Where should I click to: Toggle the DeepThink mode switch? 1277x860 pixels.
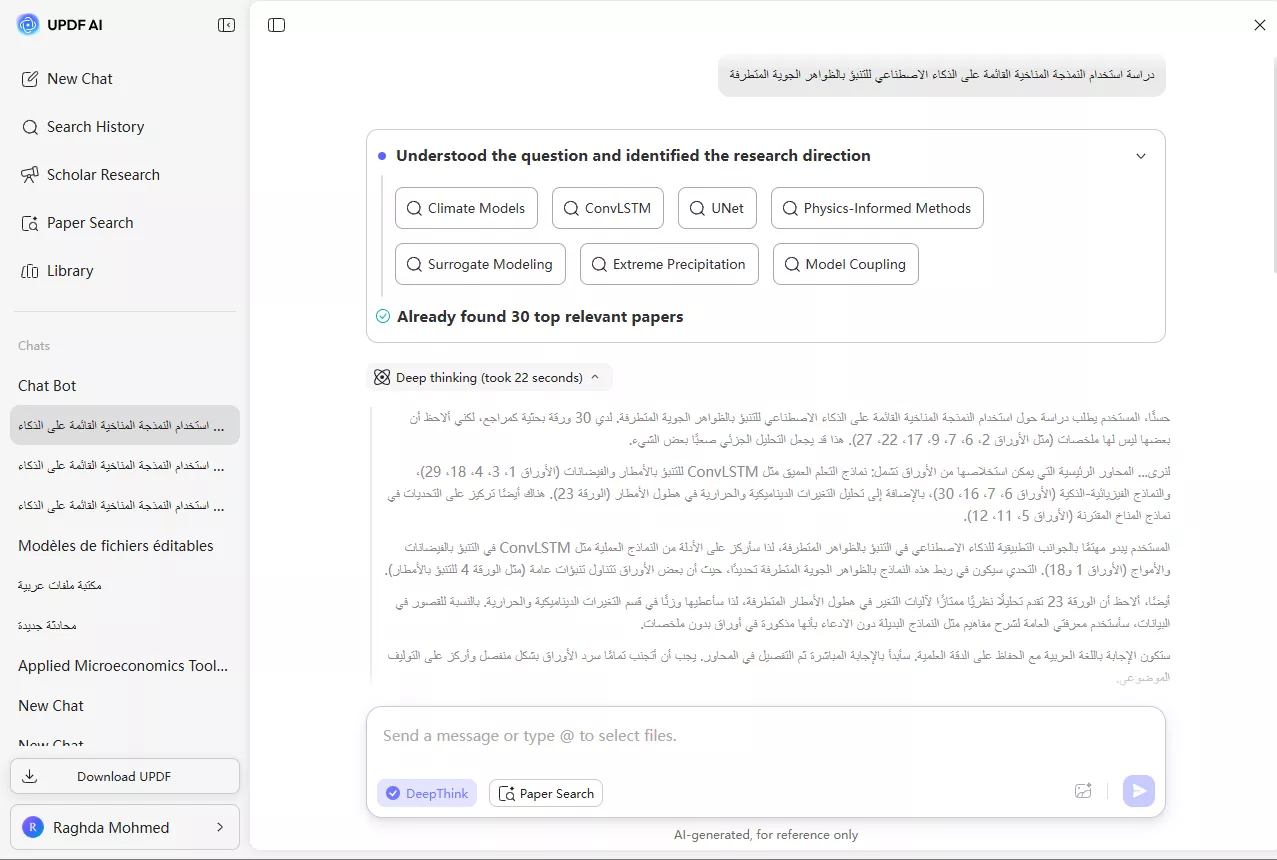tap(426, 792)
